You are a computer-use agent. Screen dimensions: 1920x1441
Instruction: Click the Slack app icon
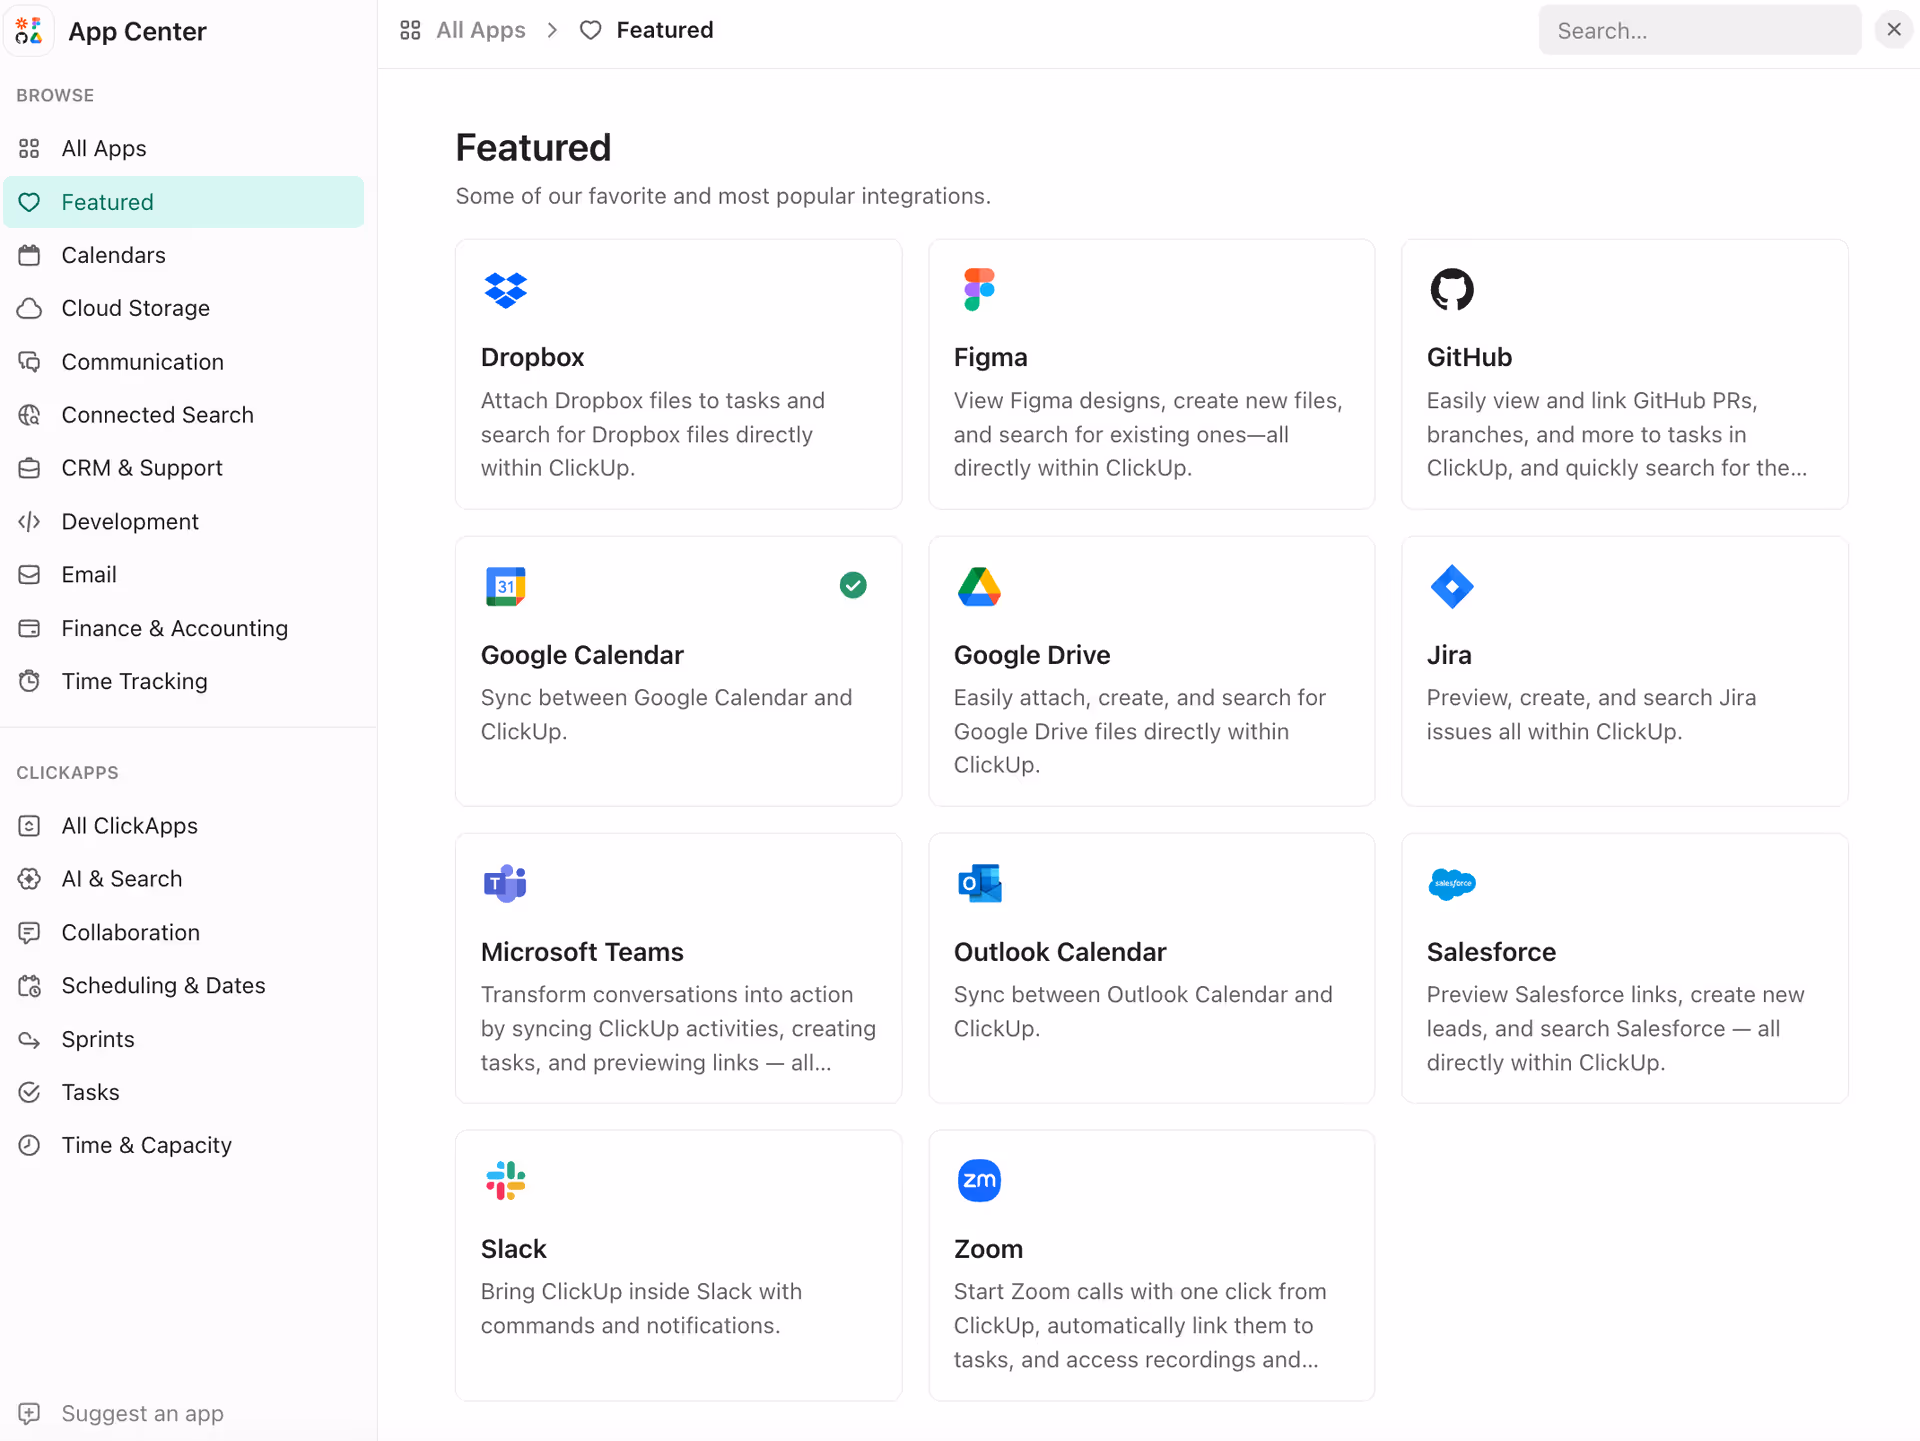coord(505,1180)
